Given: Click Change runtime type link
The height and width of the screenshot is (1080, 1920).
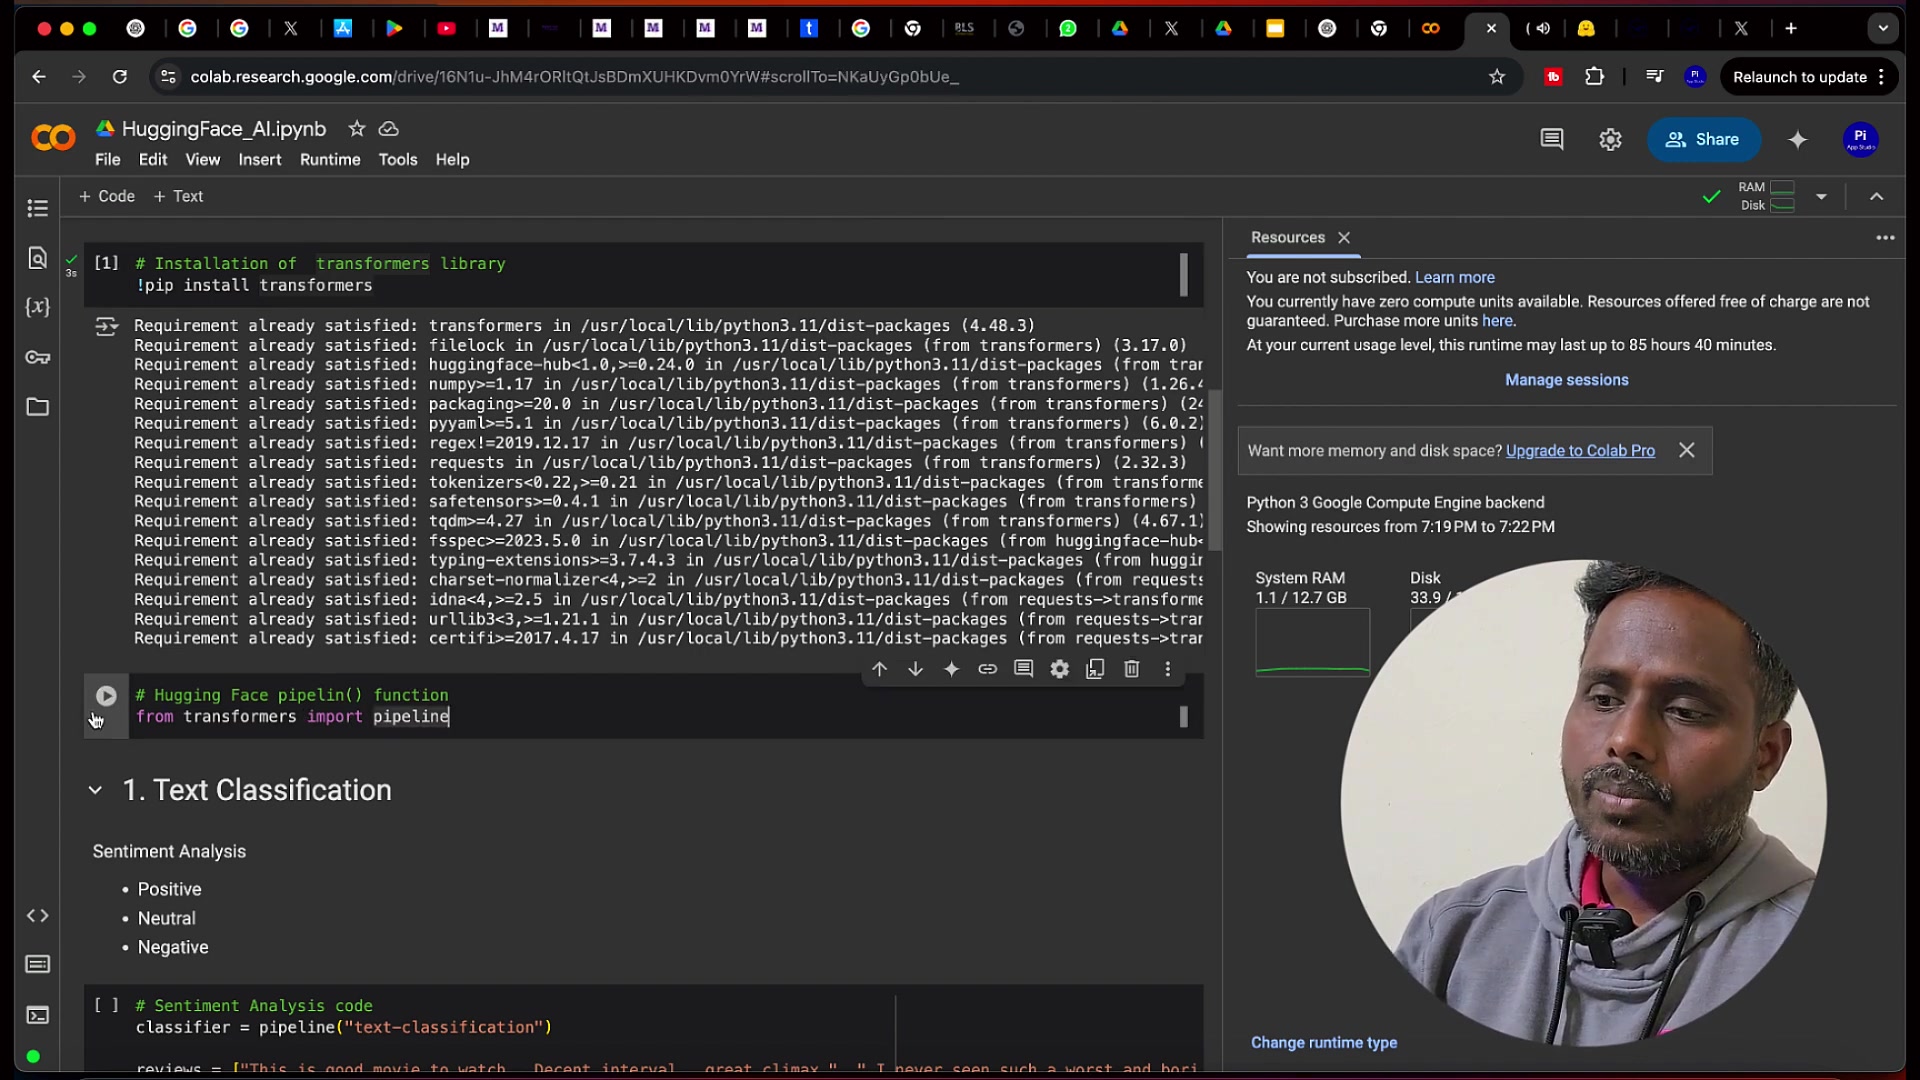Looking at the screenshot, I should coord(1324,1042).
